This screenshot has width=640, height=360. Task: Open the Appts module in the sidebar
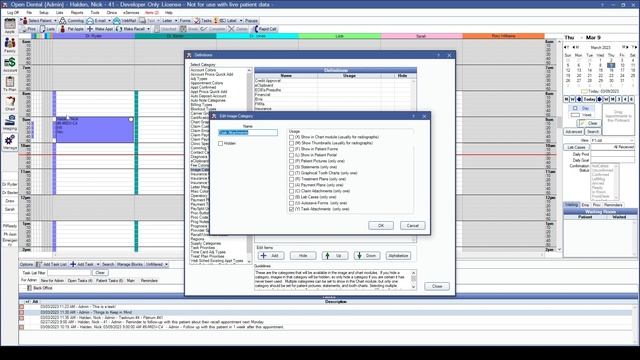pyautogui.click(x=10, y=26)
